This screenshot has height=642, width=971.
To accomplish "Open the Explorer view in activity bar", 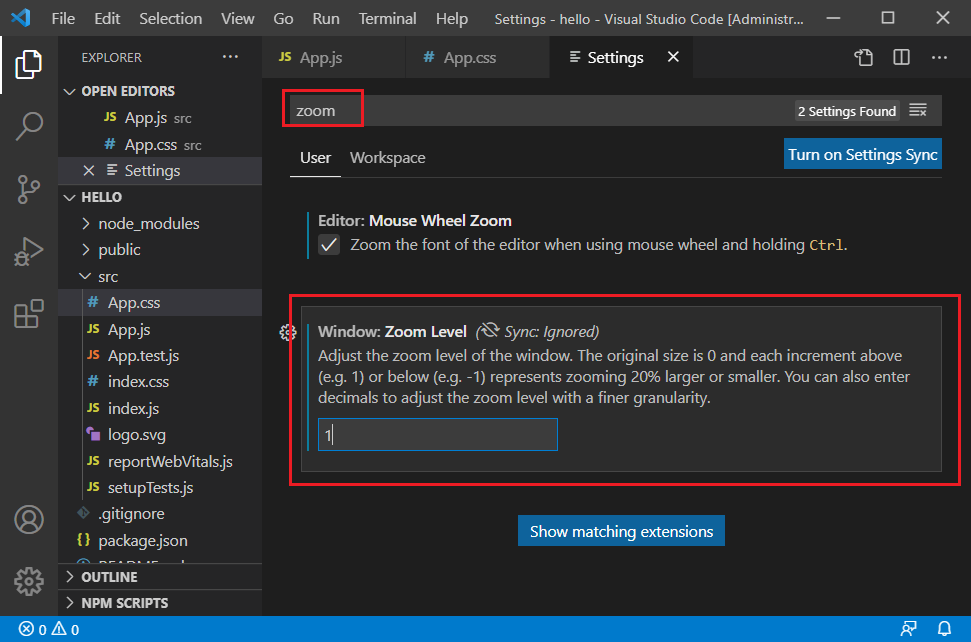I will (28, 64).
